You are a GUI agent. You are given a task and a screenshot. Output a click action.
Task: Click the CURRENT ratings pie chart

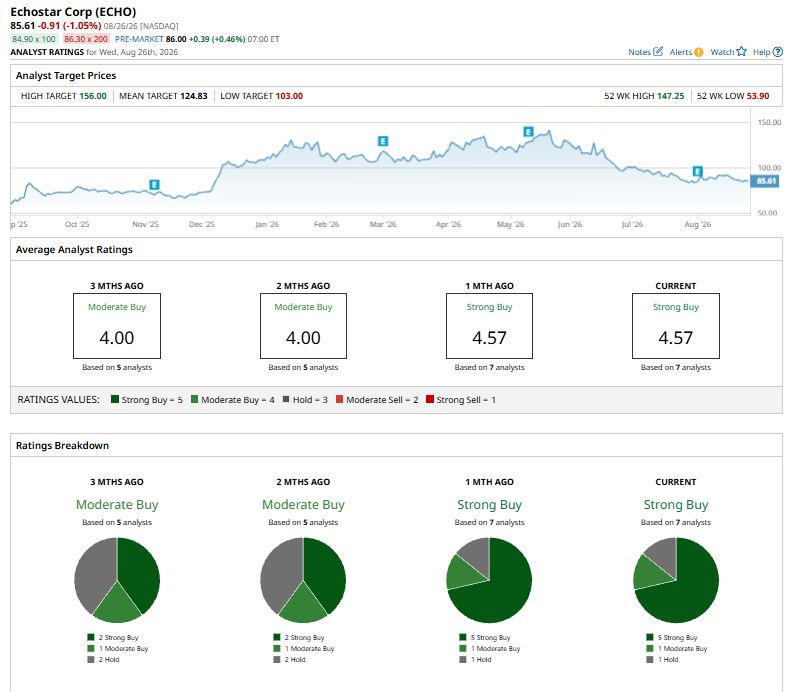pos(676,580)
